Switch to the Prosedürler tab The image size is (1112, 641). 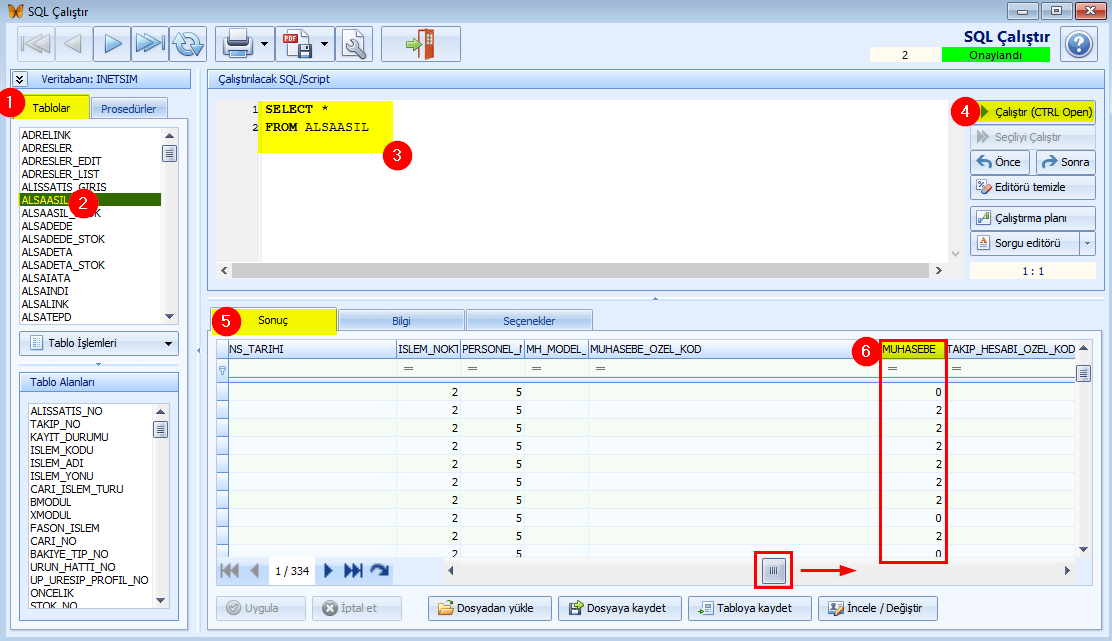point(129,109)
